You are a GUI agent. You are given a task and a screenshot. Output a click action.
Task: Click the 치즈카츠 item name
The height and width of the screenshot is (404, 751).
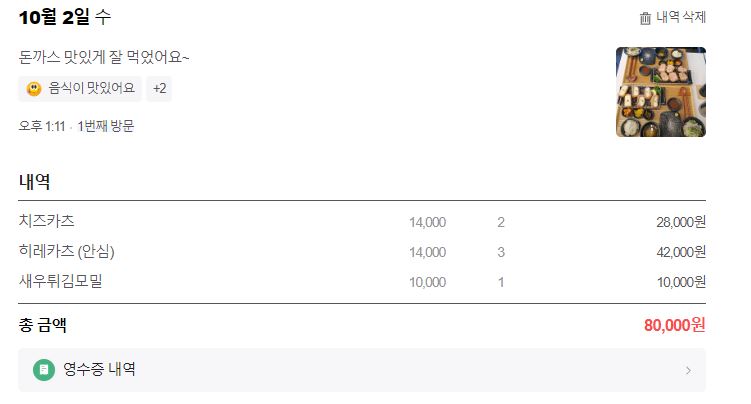pyautogui.click(x=47, y=221)
